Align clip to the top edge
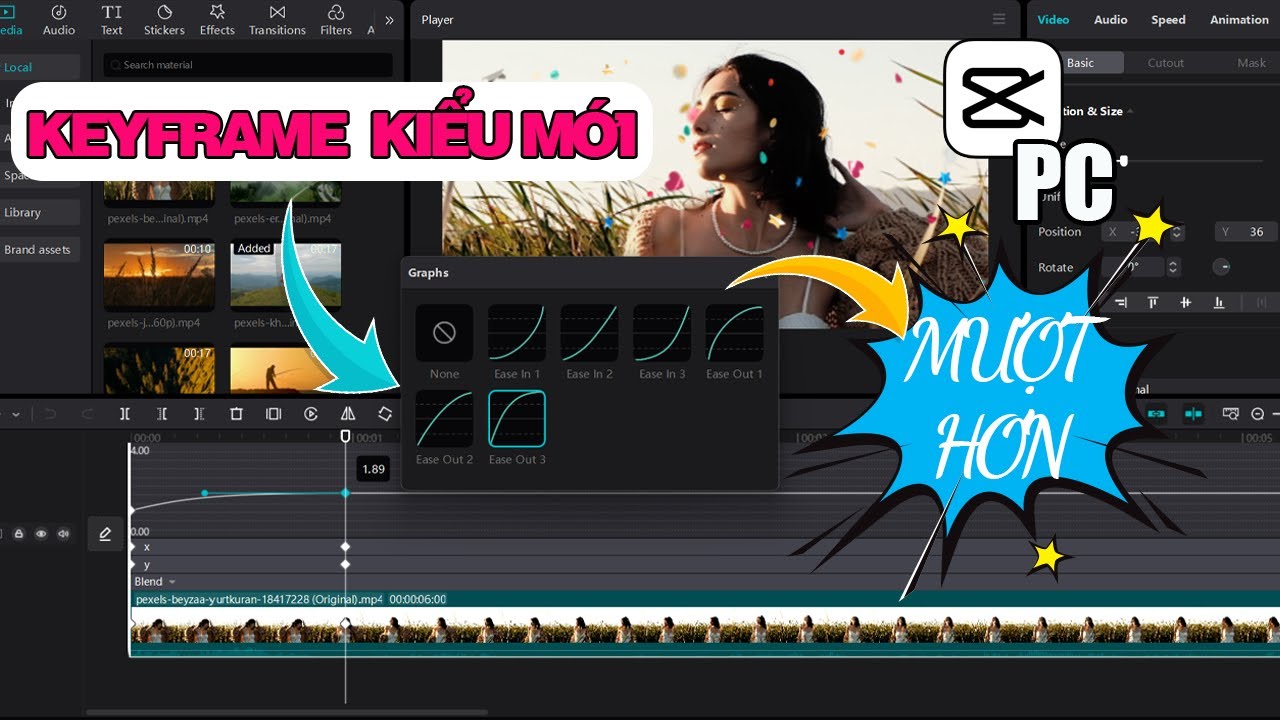 [x=1153, y=302]
